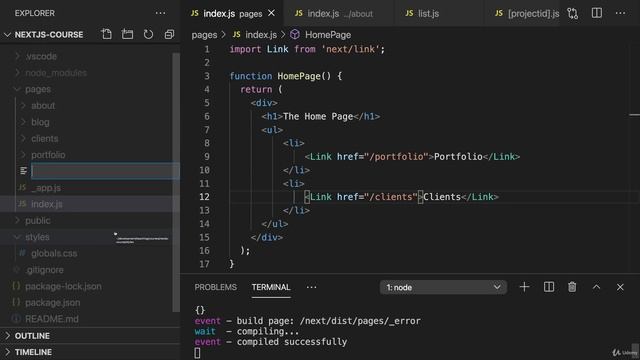Expand the about folder
Screen dimensions: 640x360
[23, 105]
